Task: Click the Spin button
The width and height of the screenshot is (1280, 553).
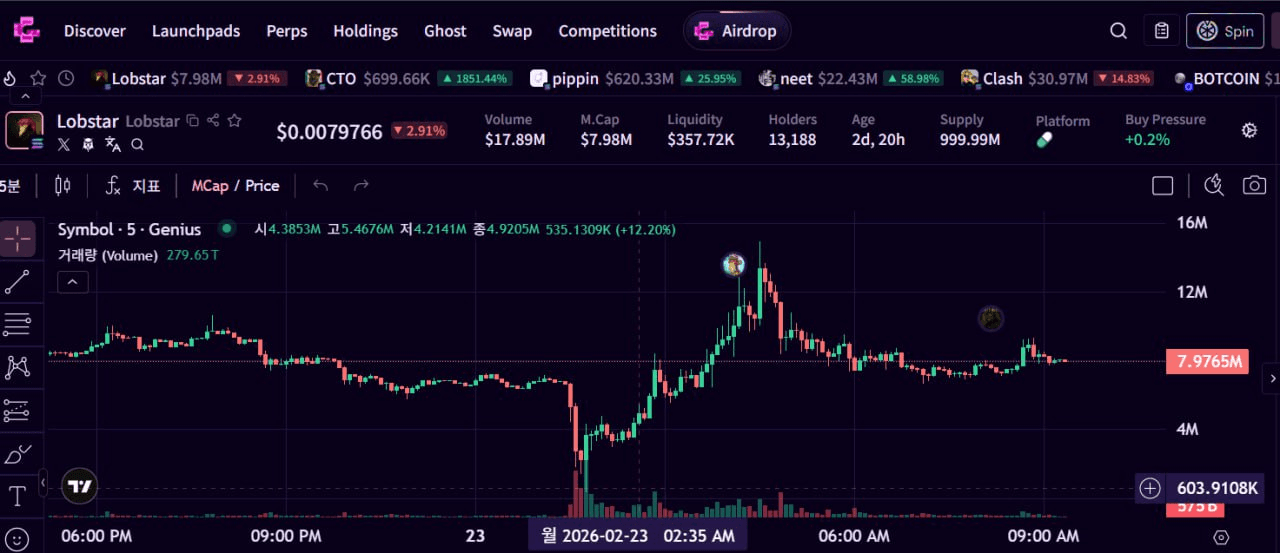Action: 1225,31
